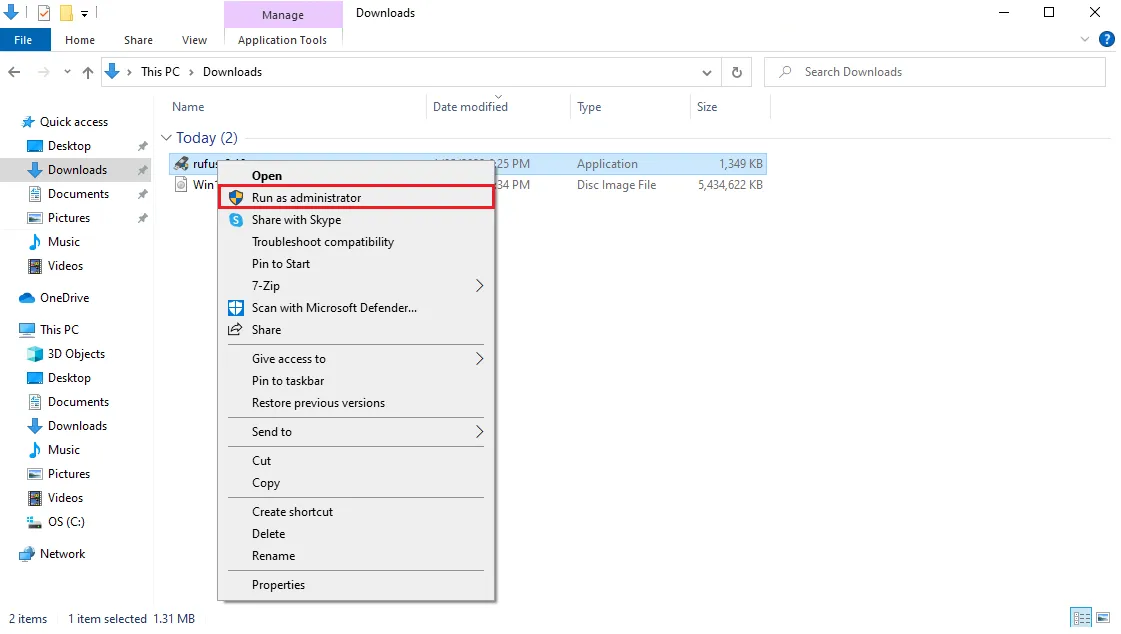1121x634 pixels.
Task: Click the Help question mark icon
Action: (x=1107, y=39)
